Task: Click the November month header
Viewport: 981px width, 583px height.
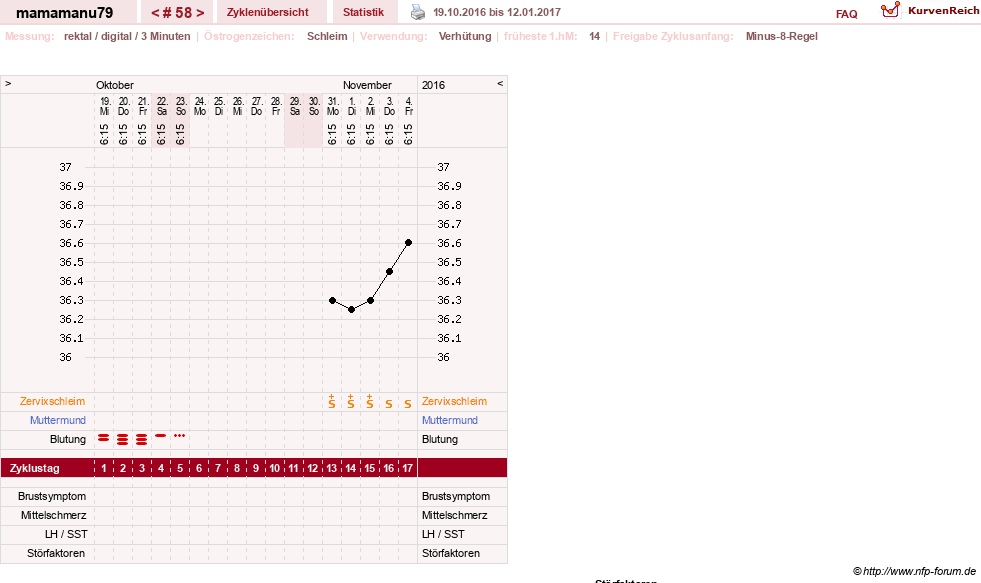Action: pyautogui.click(x=367, y=85)
